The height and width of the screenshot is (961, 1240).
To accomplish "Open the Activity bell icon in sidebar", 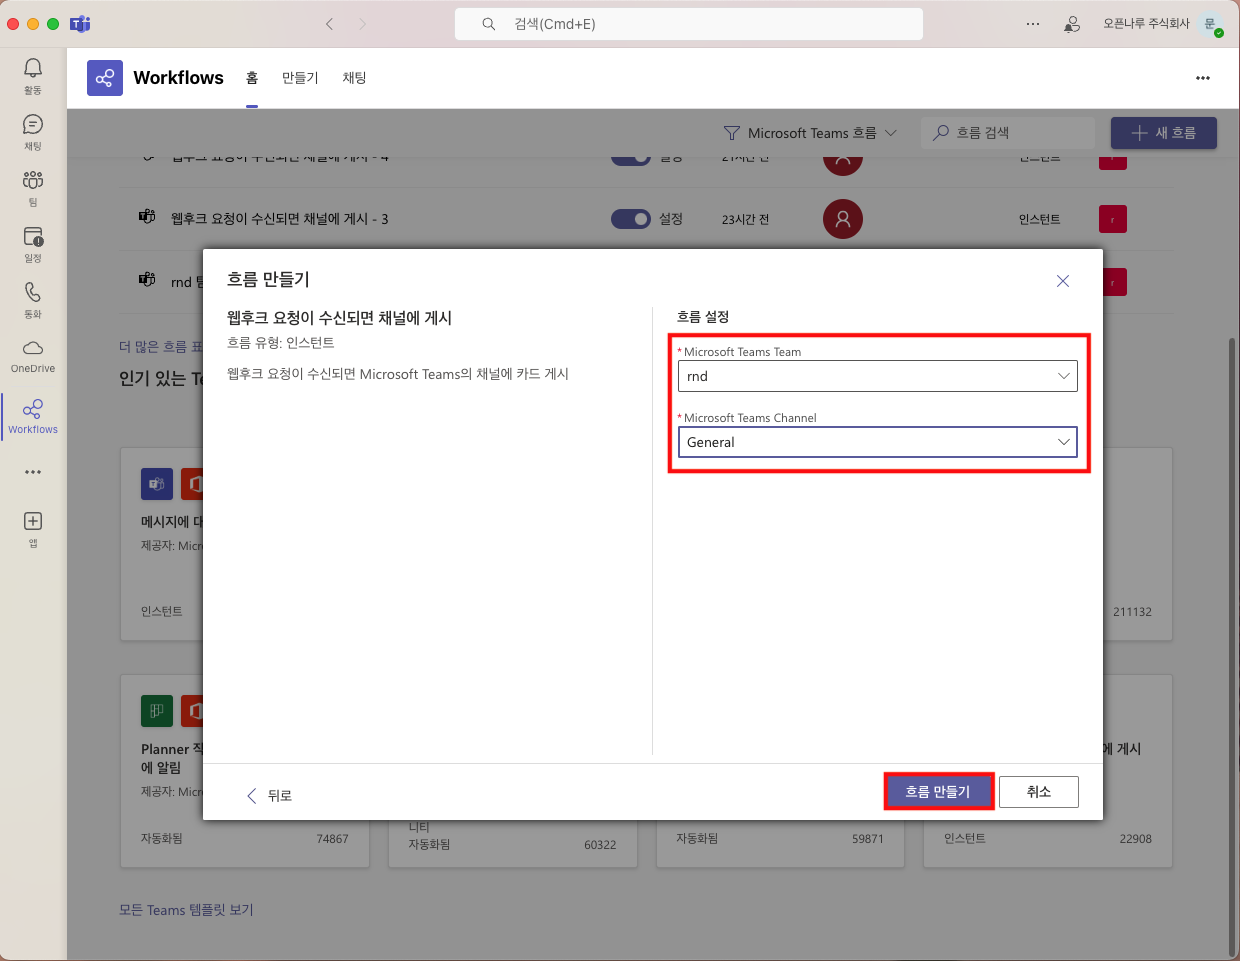I will pos(33,68).
